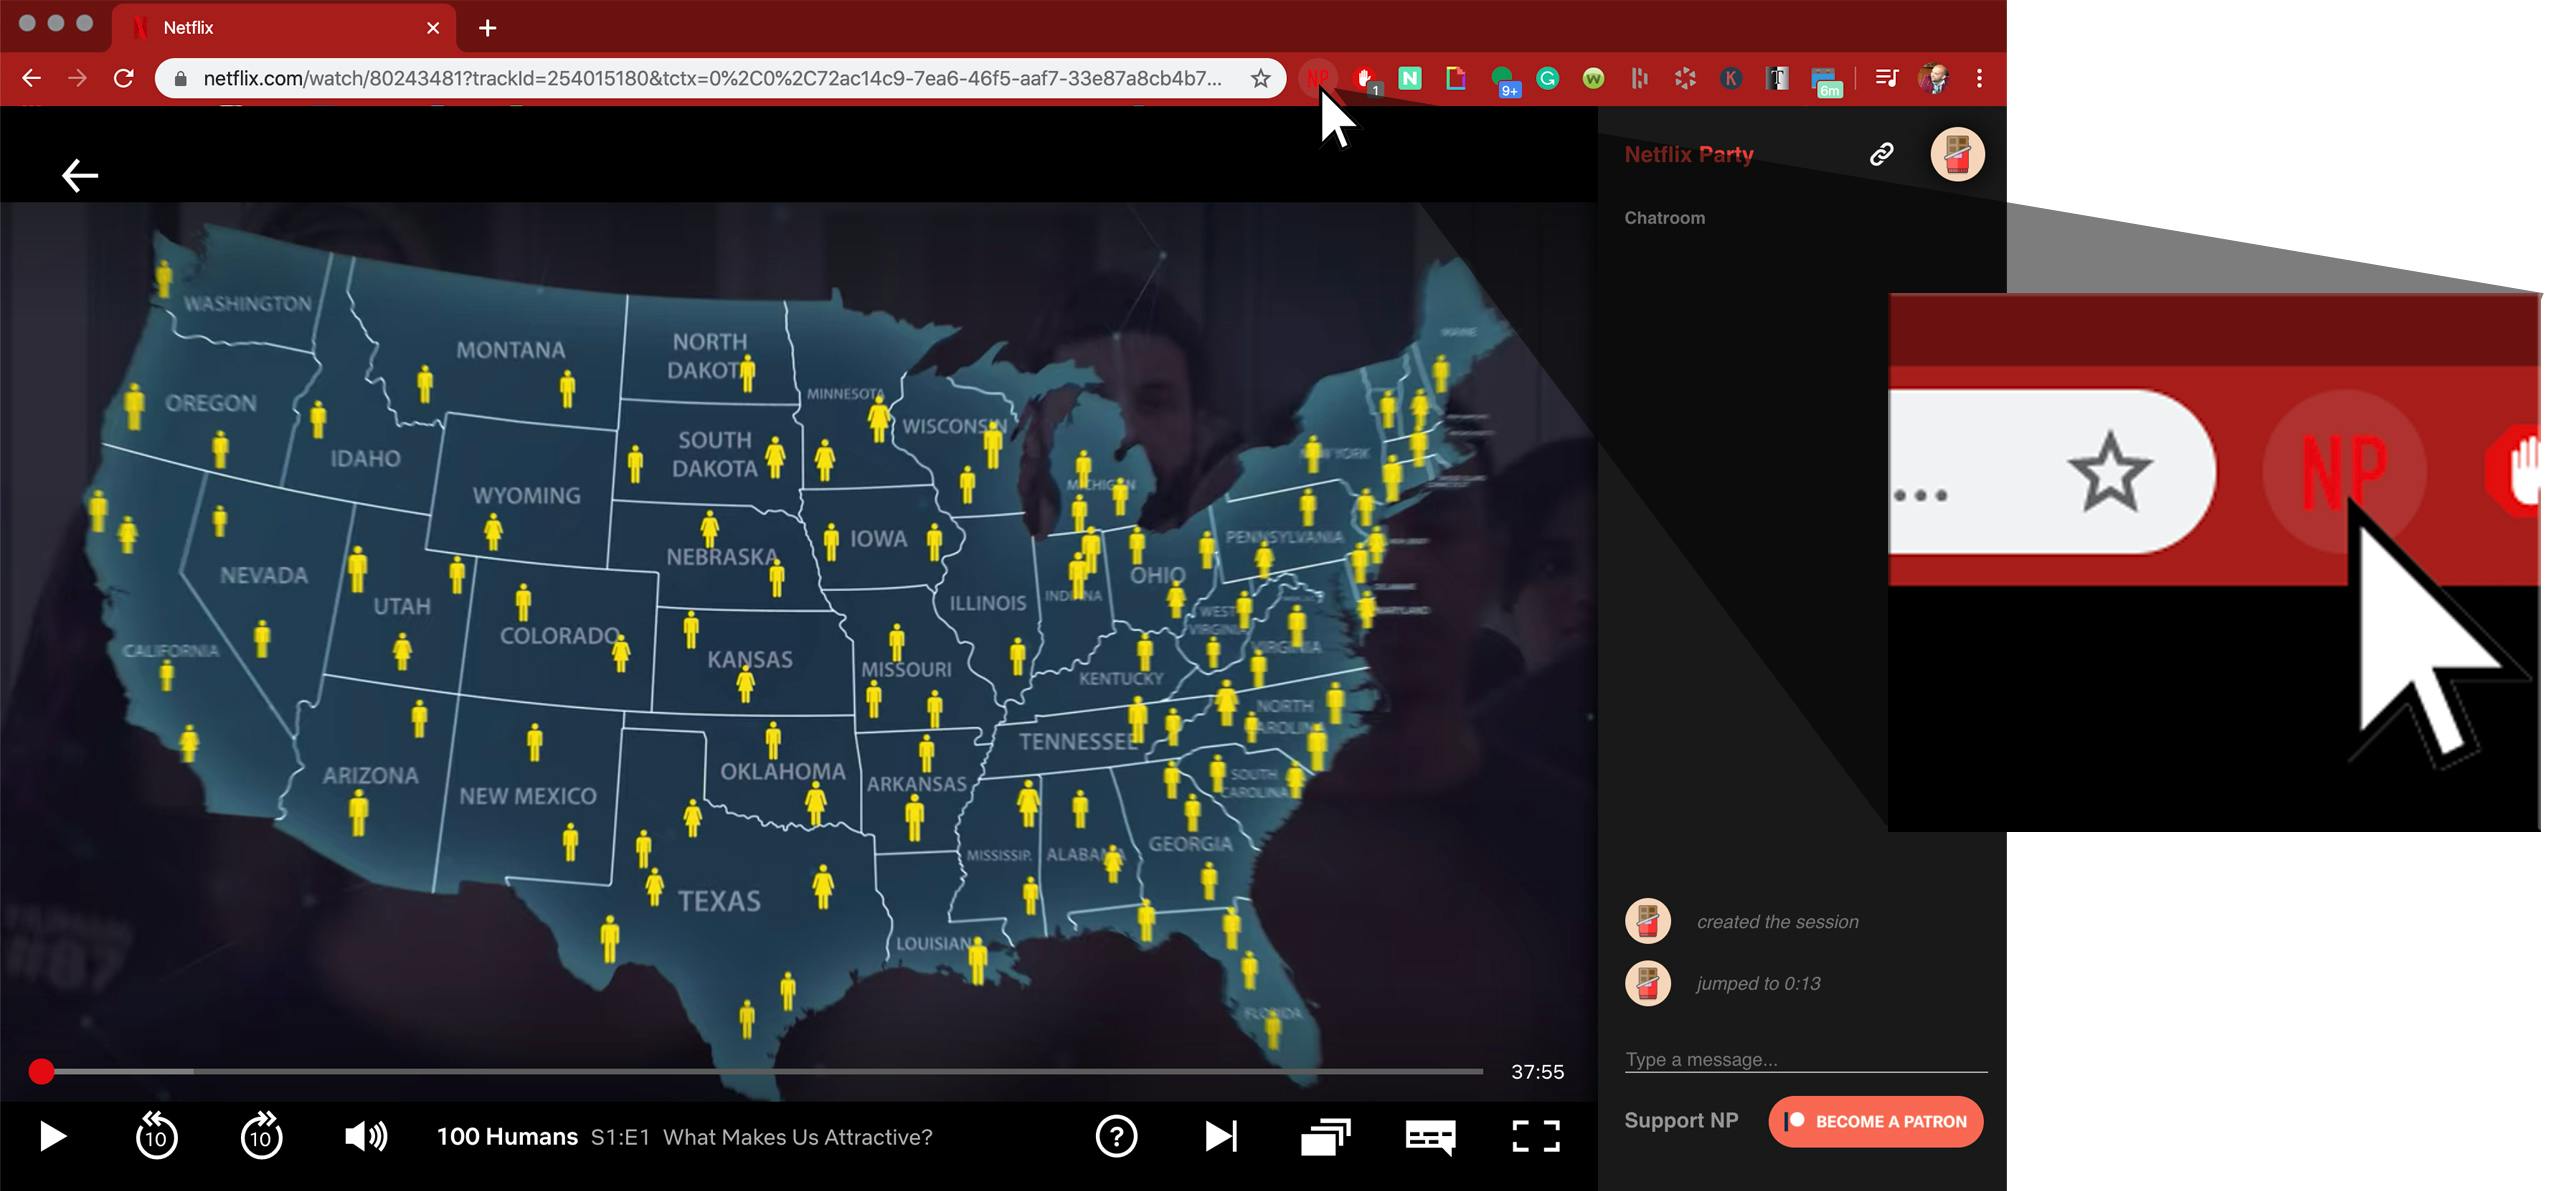The image size is (2550, 1191).
Task: Bookmark this page with the star icon
Action: (x=1260, y=78)
